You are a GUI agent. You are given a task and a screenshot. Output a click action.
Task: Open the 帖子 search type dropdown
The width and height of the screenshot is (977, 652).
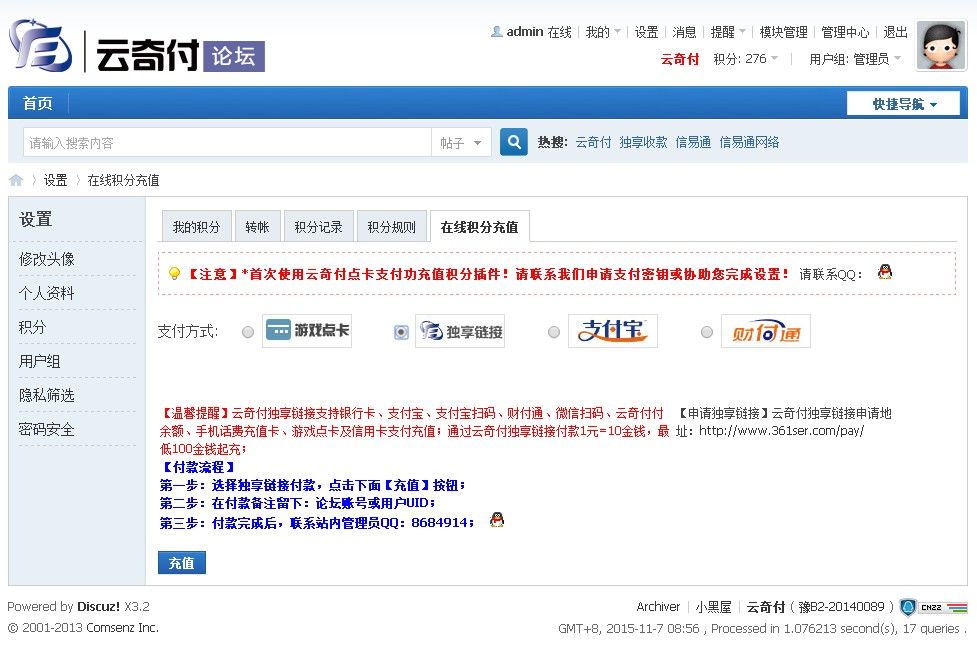coord(461,143)
